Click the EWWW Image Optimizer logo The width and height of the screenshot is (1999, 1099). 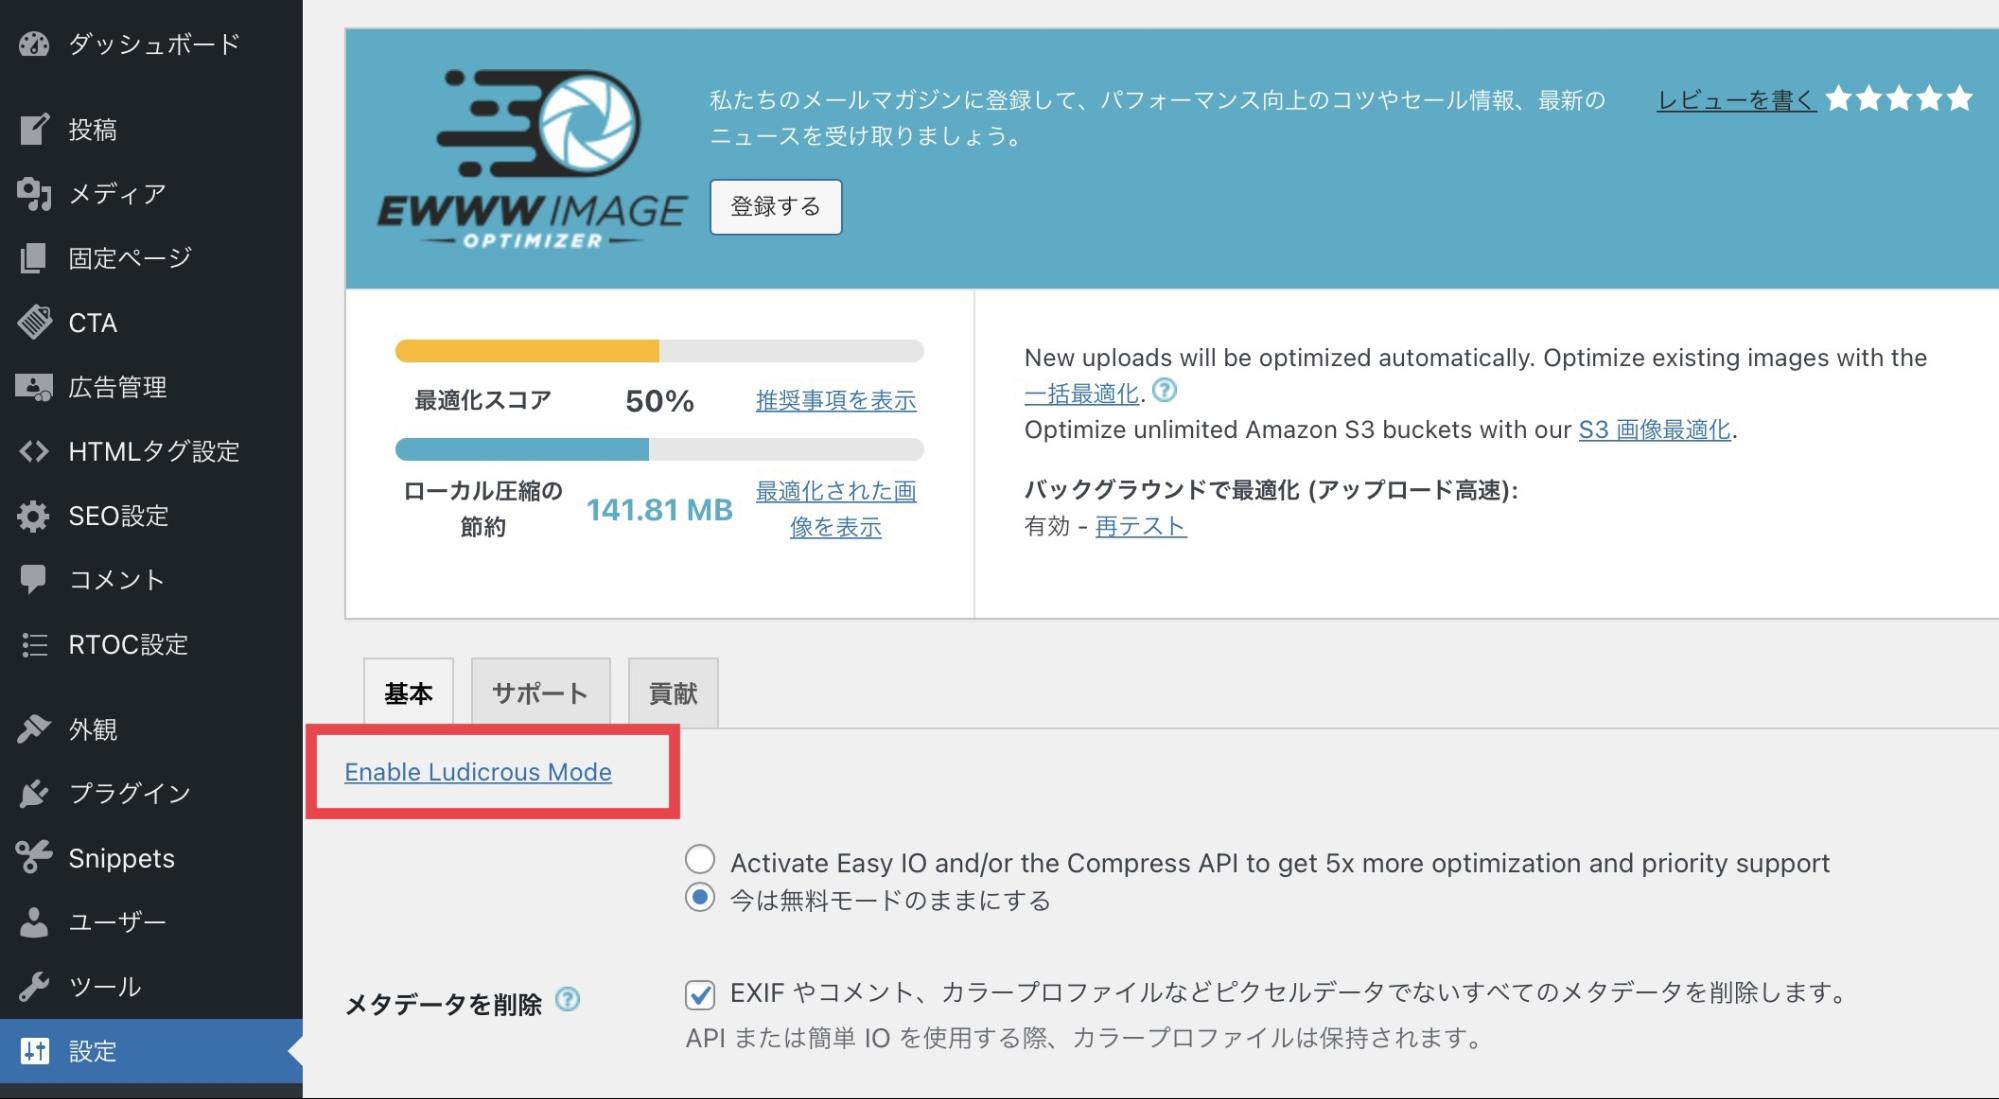click(x=532, y=159)
